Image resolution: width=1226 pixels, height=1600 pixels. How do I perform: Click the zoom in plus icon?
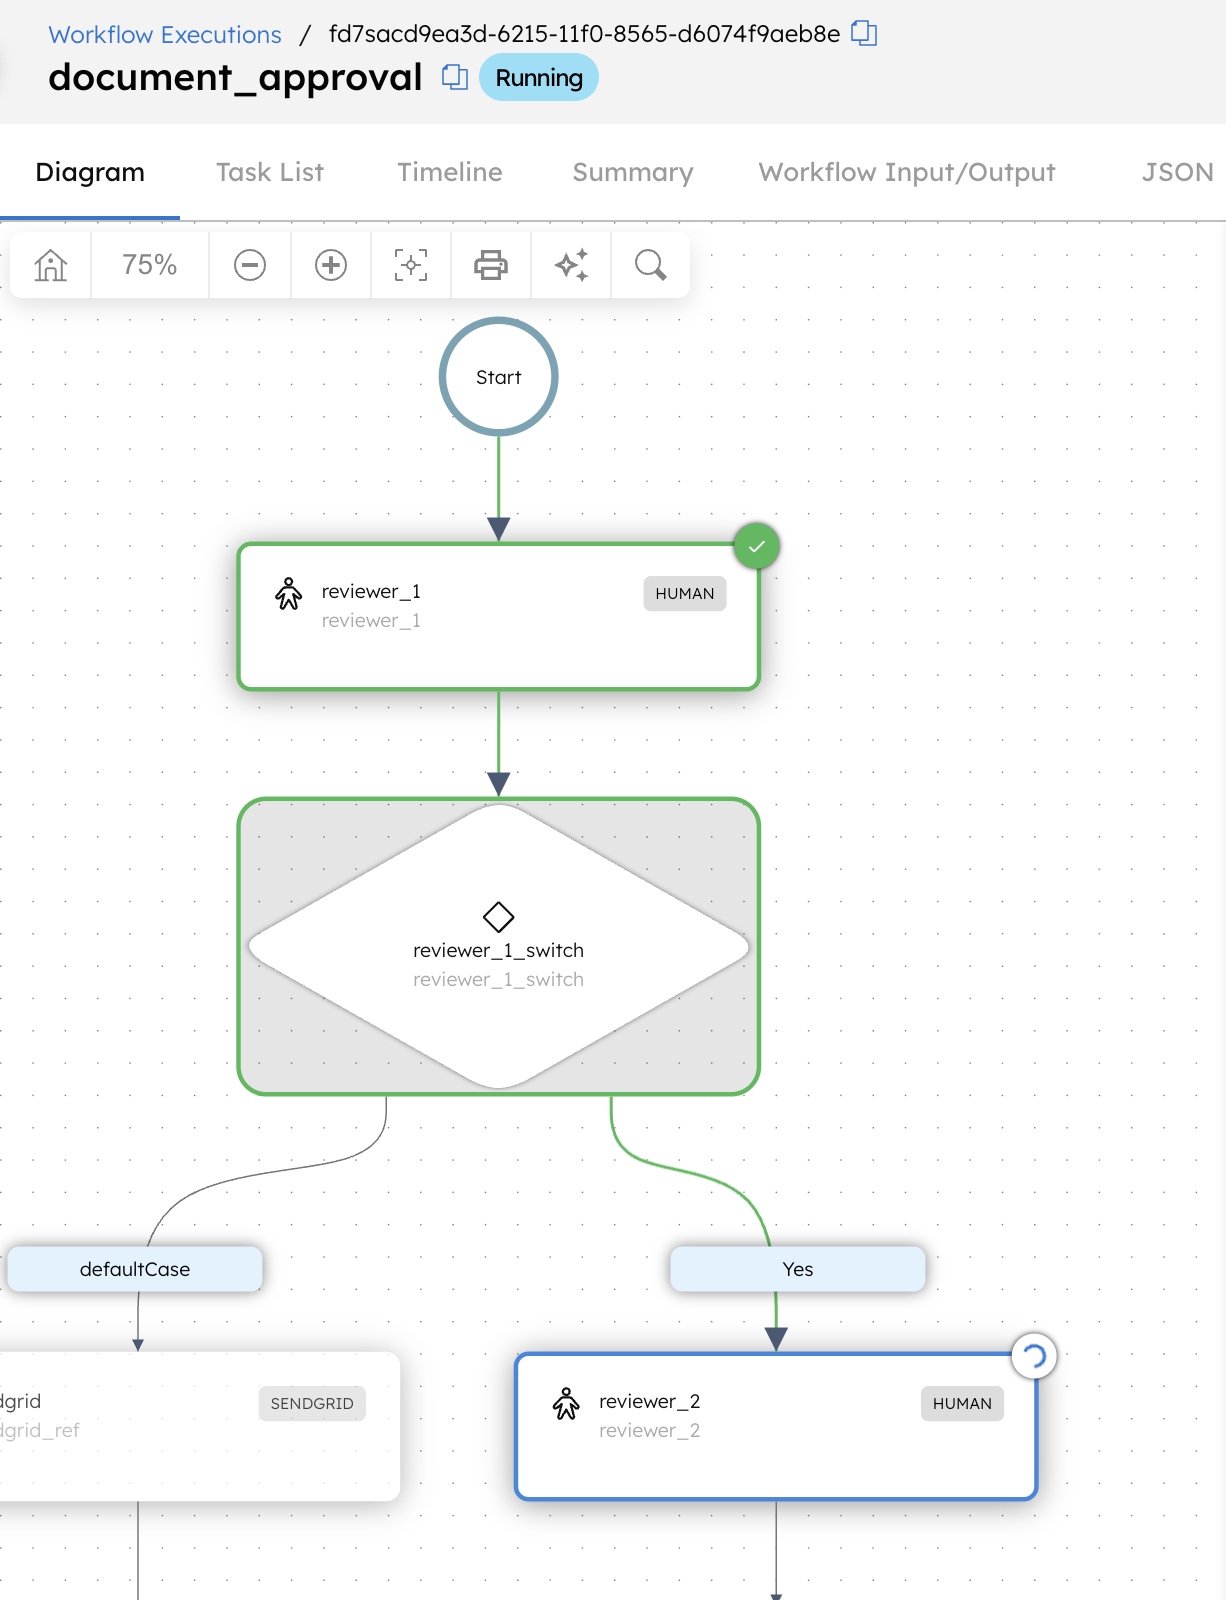coord(331,265)
